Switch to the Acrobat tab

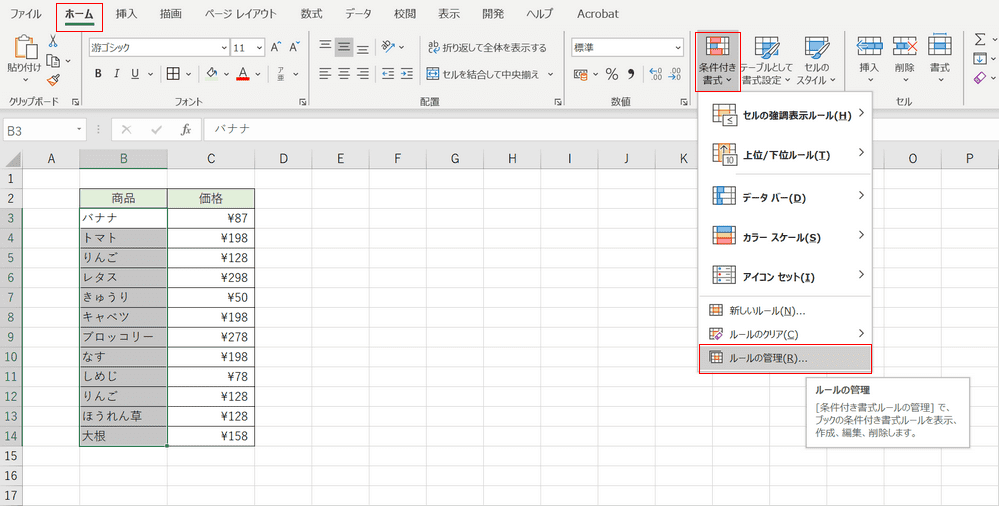598,13
